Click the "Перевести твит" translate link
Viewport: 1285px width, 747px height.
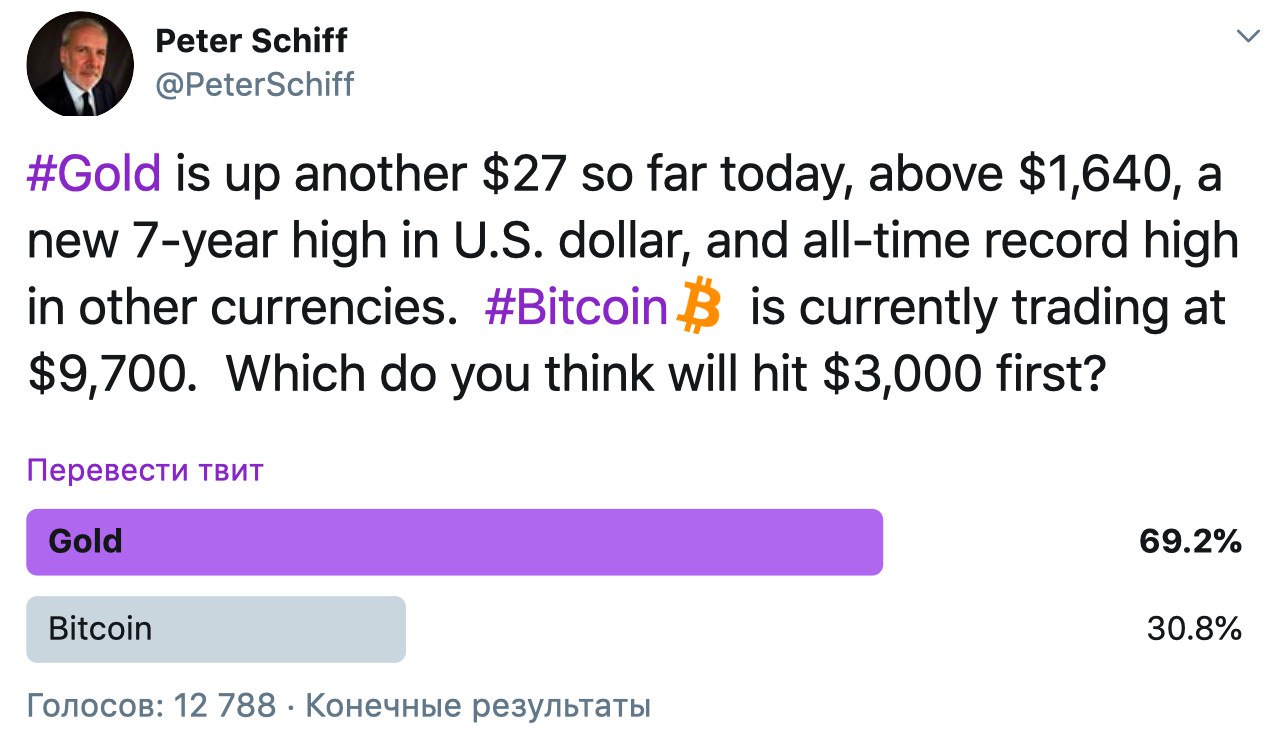145,470
